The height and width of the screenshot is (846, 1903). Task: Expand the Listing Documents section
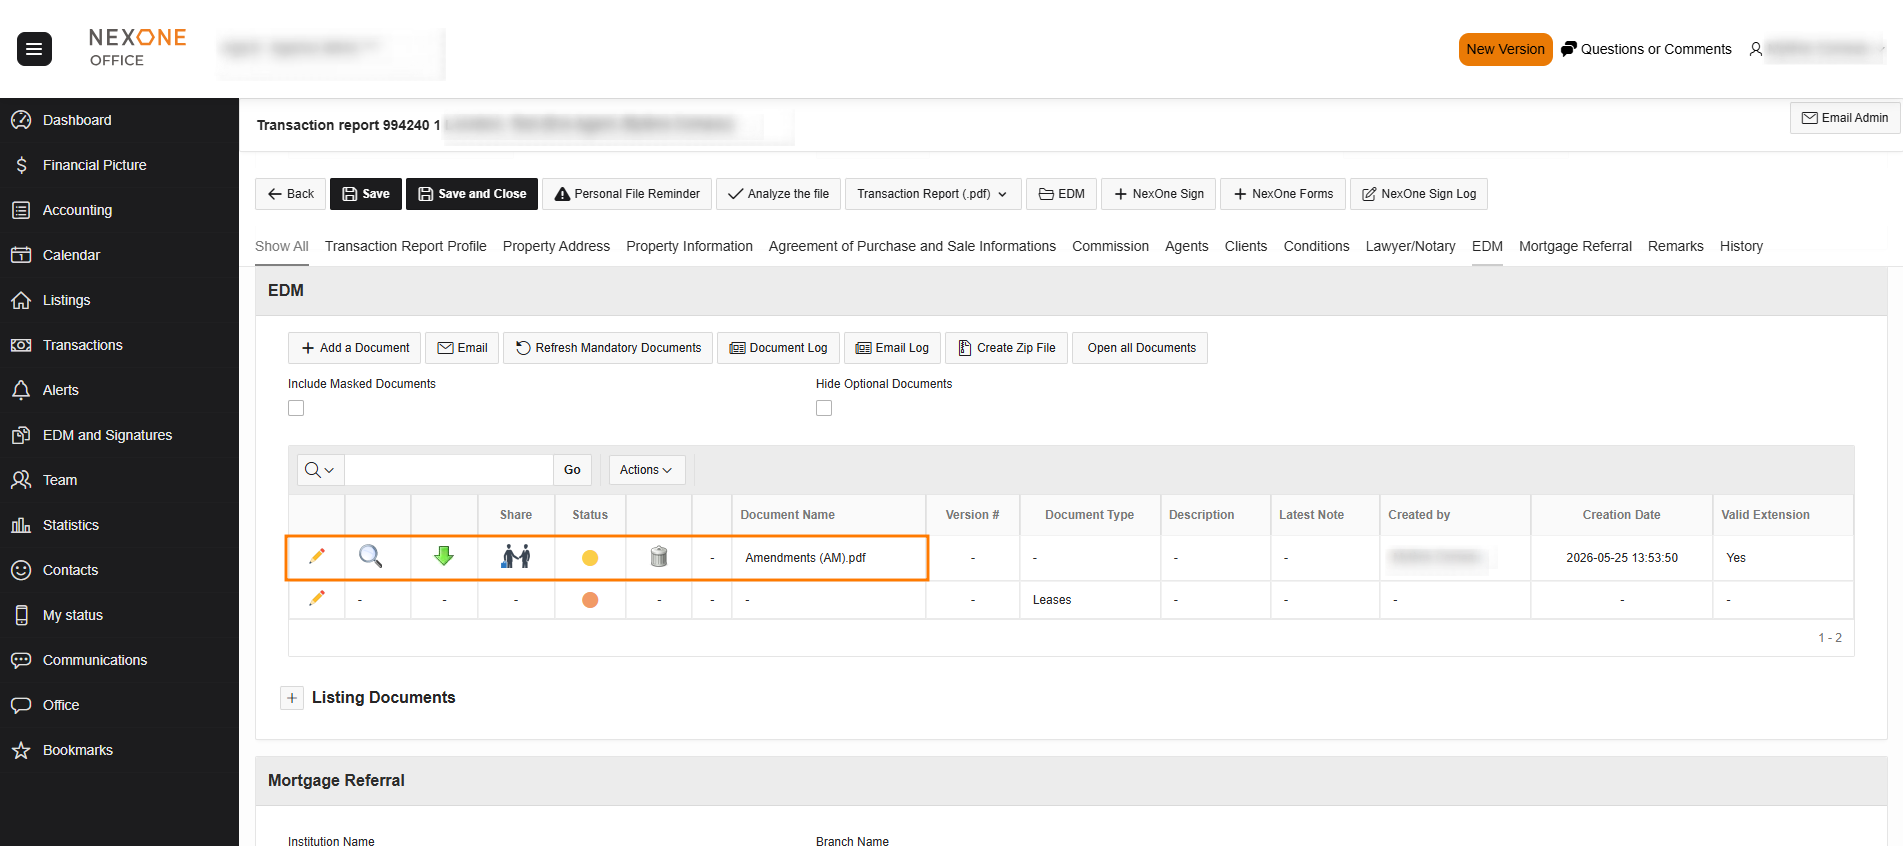tap(292, 698)
